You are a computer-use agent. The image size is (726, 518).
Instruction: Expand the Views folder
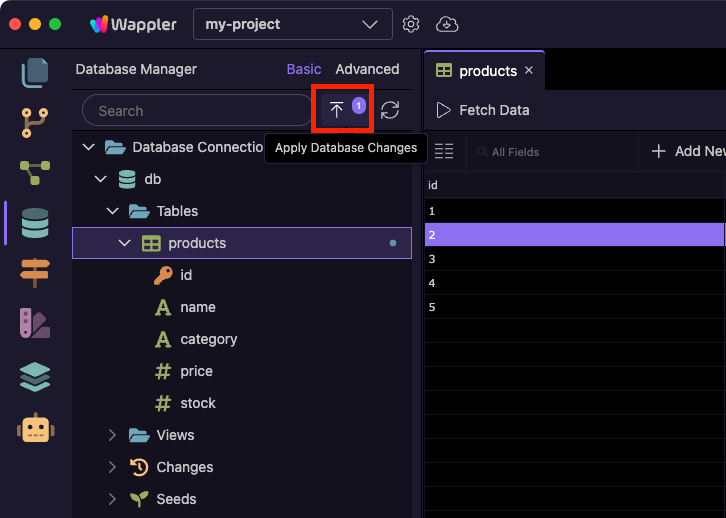(x=113, y=435)
